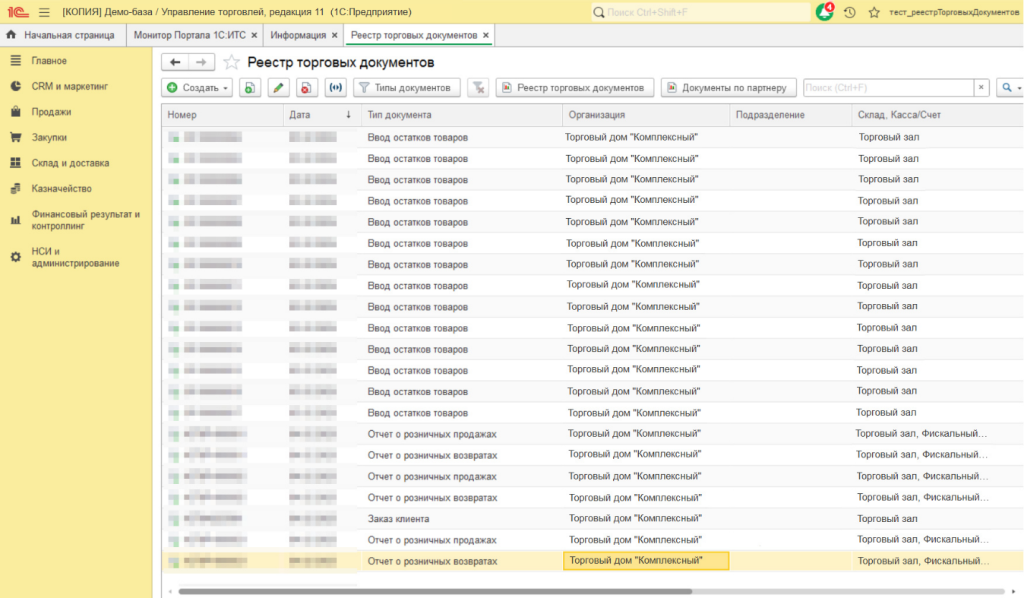Image resolution: width=1024 pixels, height=598 pixels.
Task: Open notifications bell with badge
Action: [825, 12]
